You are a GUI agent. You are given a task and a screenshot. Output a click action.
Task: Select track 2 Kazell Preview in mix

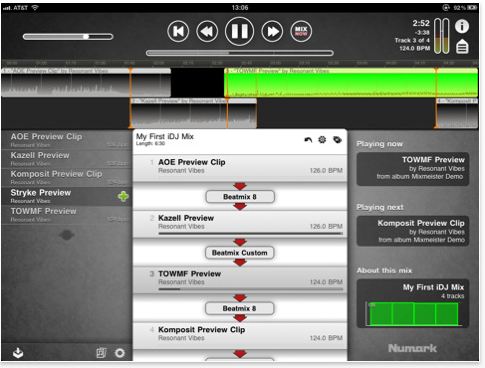tap(240, 224)
